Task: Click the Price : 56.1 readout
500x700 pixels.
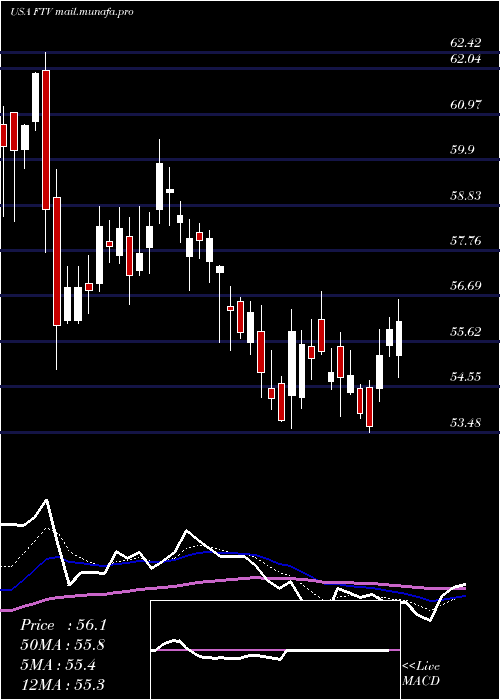Action: point(63,625)
